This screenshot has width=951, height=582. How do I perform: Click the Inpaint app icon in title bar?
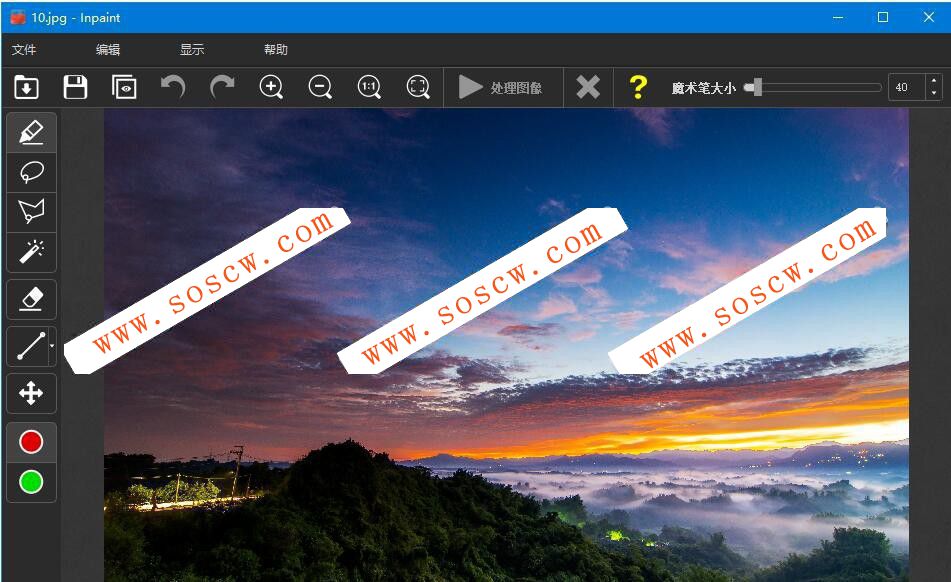[x=18, y=17]
